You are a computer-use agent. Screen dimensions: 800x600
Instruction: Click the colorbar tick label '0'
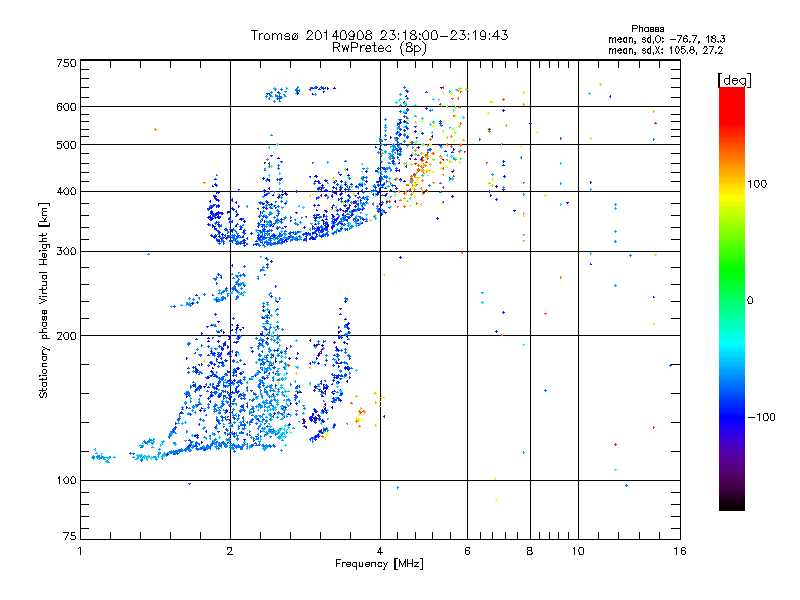tap(750, 301)
